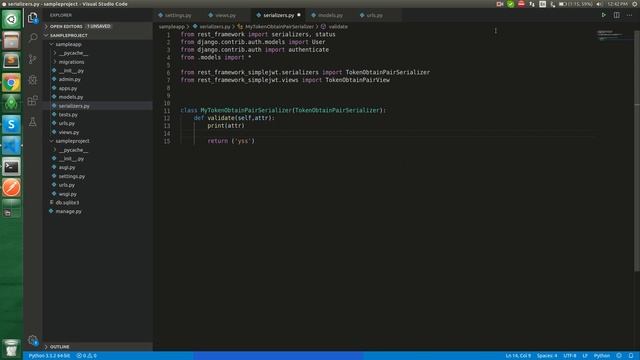This screenshot has height=360, width=640.
Task: Click the feedback smiley in status bar
Action: [x=619, y=356]
